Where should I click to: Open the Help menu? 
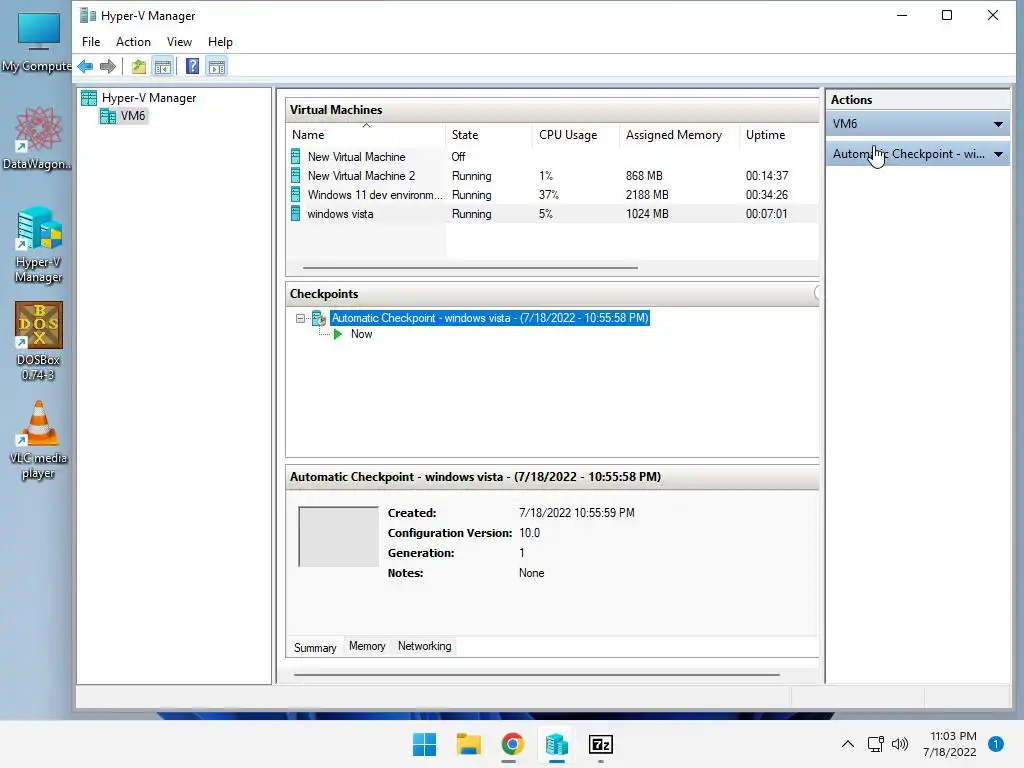tap(220, 42)
